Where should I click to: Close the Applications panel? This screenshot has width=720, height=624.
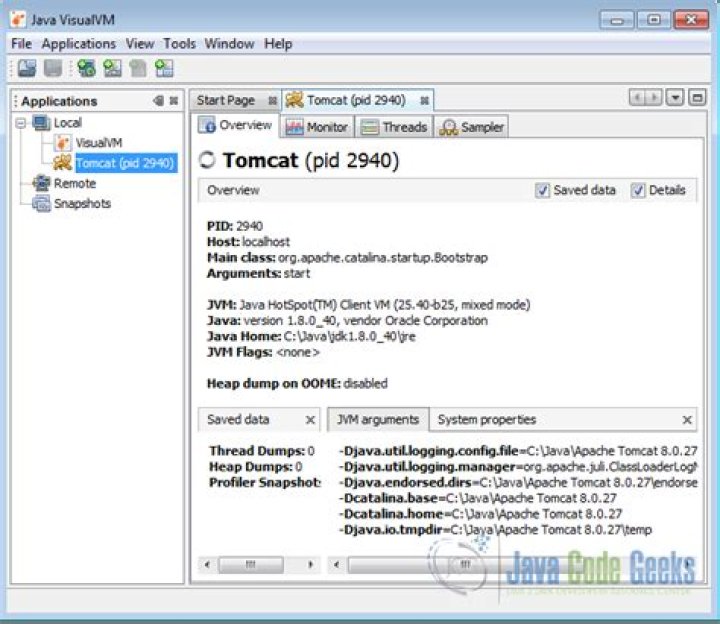[x=174, y=101]
